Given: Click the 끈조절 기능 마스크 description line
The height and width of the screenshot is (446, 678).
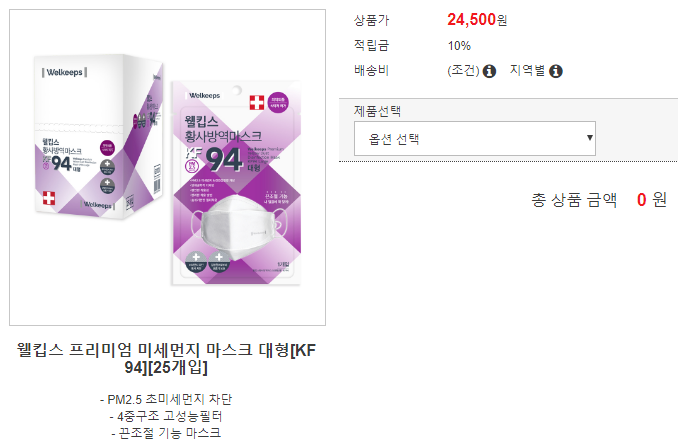Looking at the screenshot, I should (166, 433).
